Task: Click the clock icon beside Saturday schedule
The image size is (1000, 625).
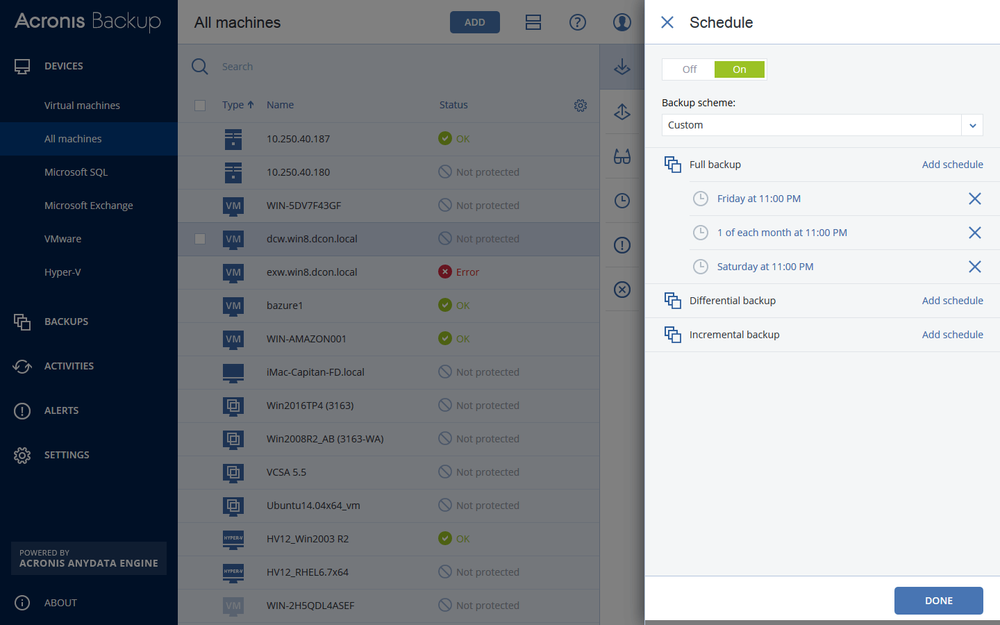Action: pos(700,267)
